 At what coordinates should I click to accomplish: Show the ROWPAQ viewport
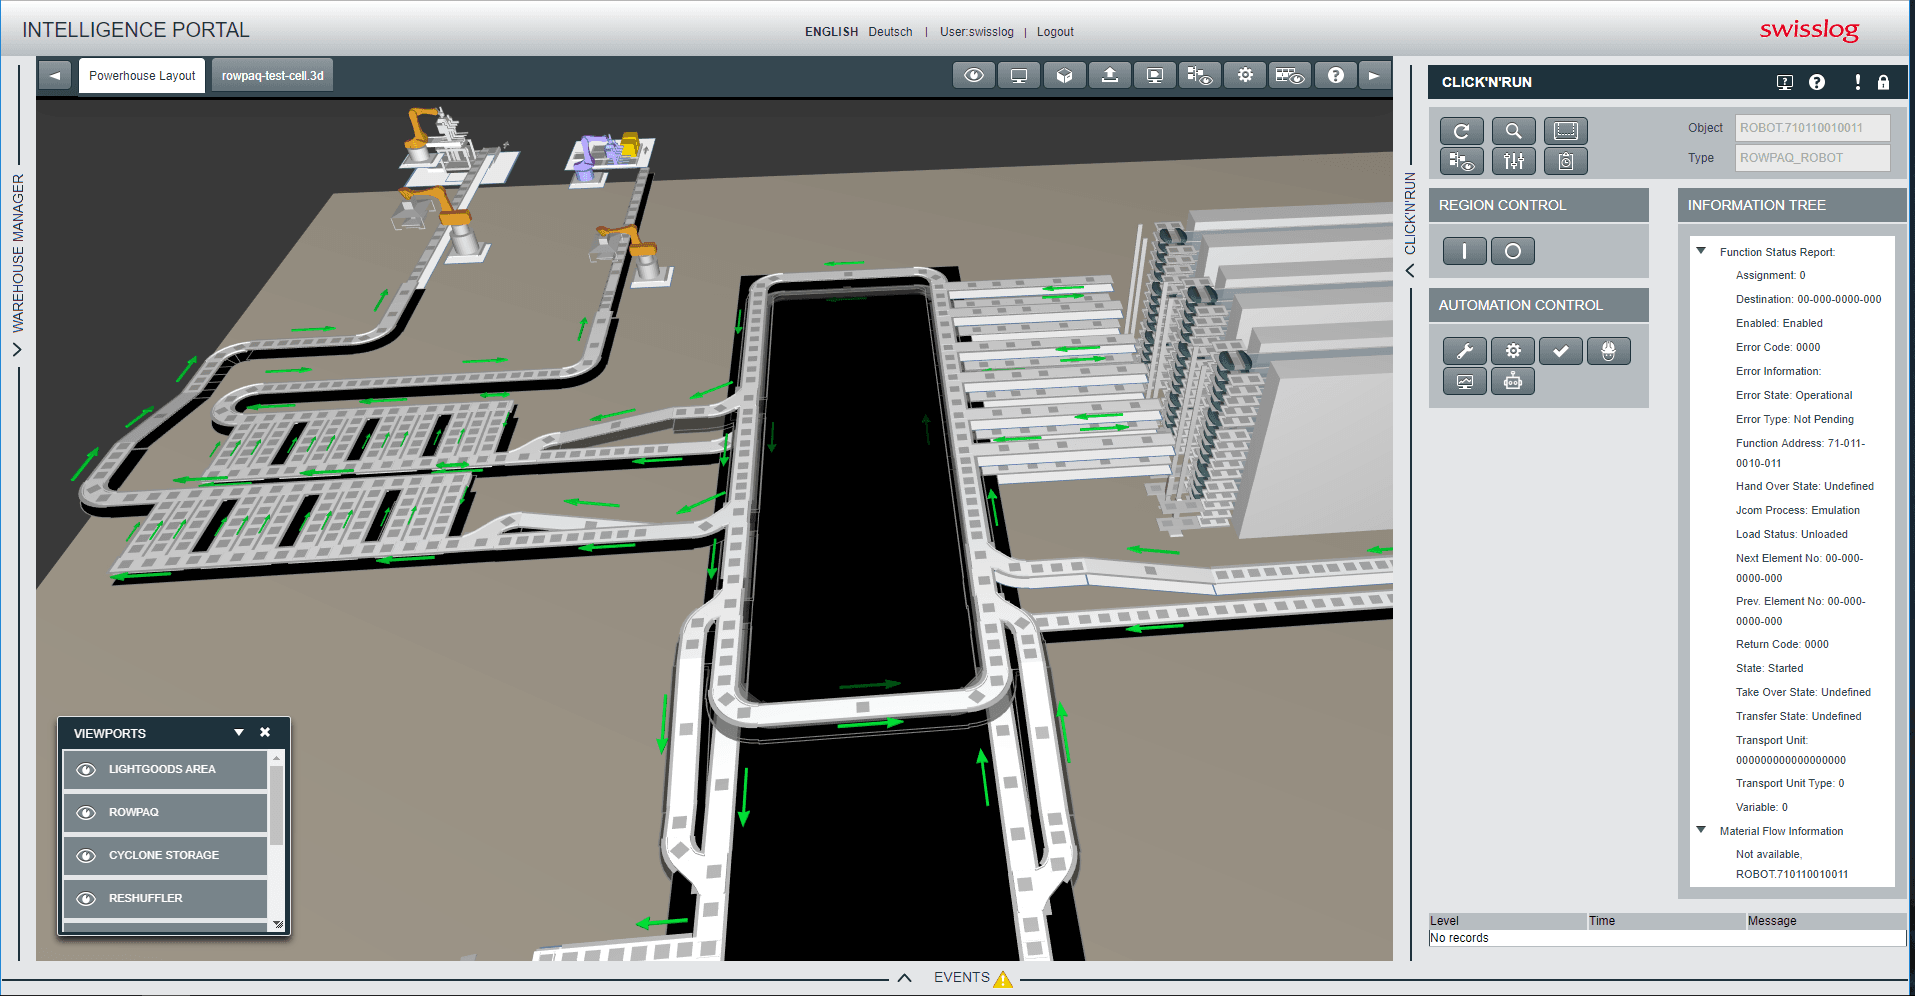[165, 813]
